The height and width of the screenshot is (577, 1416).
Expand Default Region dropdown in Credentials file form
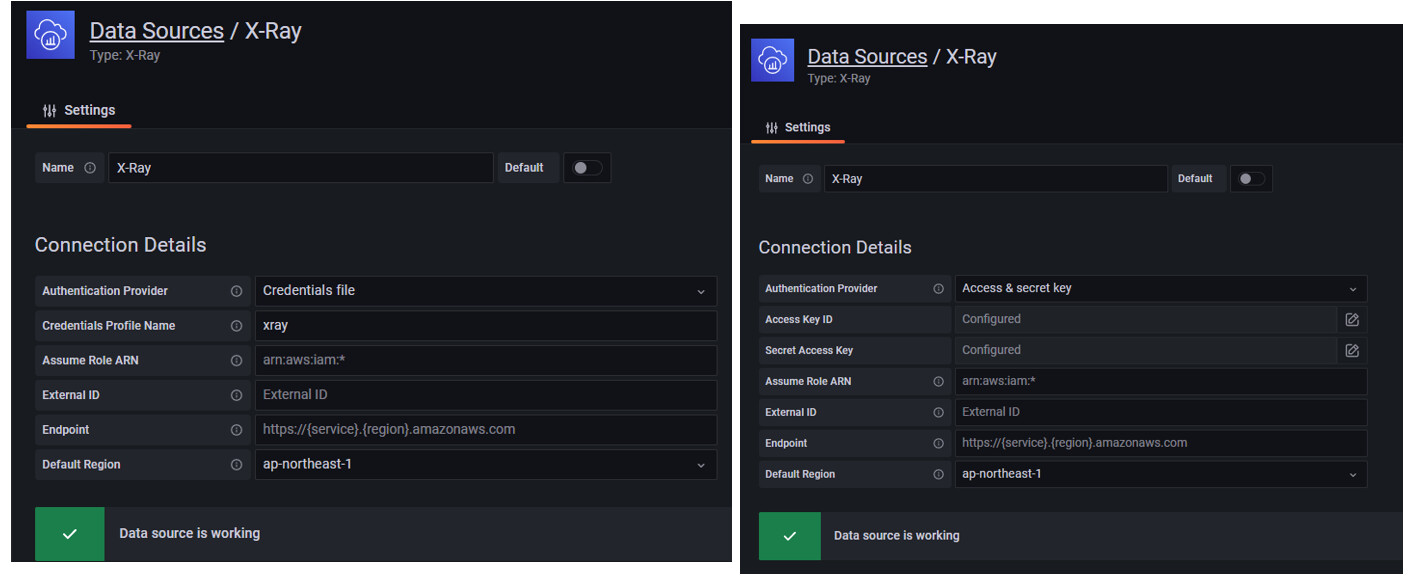pos(486,465)
